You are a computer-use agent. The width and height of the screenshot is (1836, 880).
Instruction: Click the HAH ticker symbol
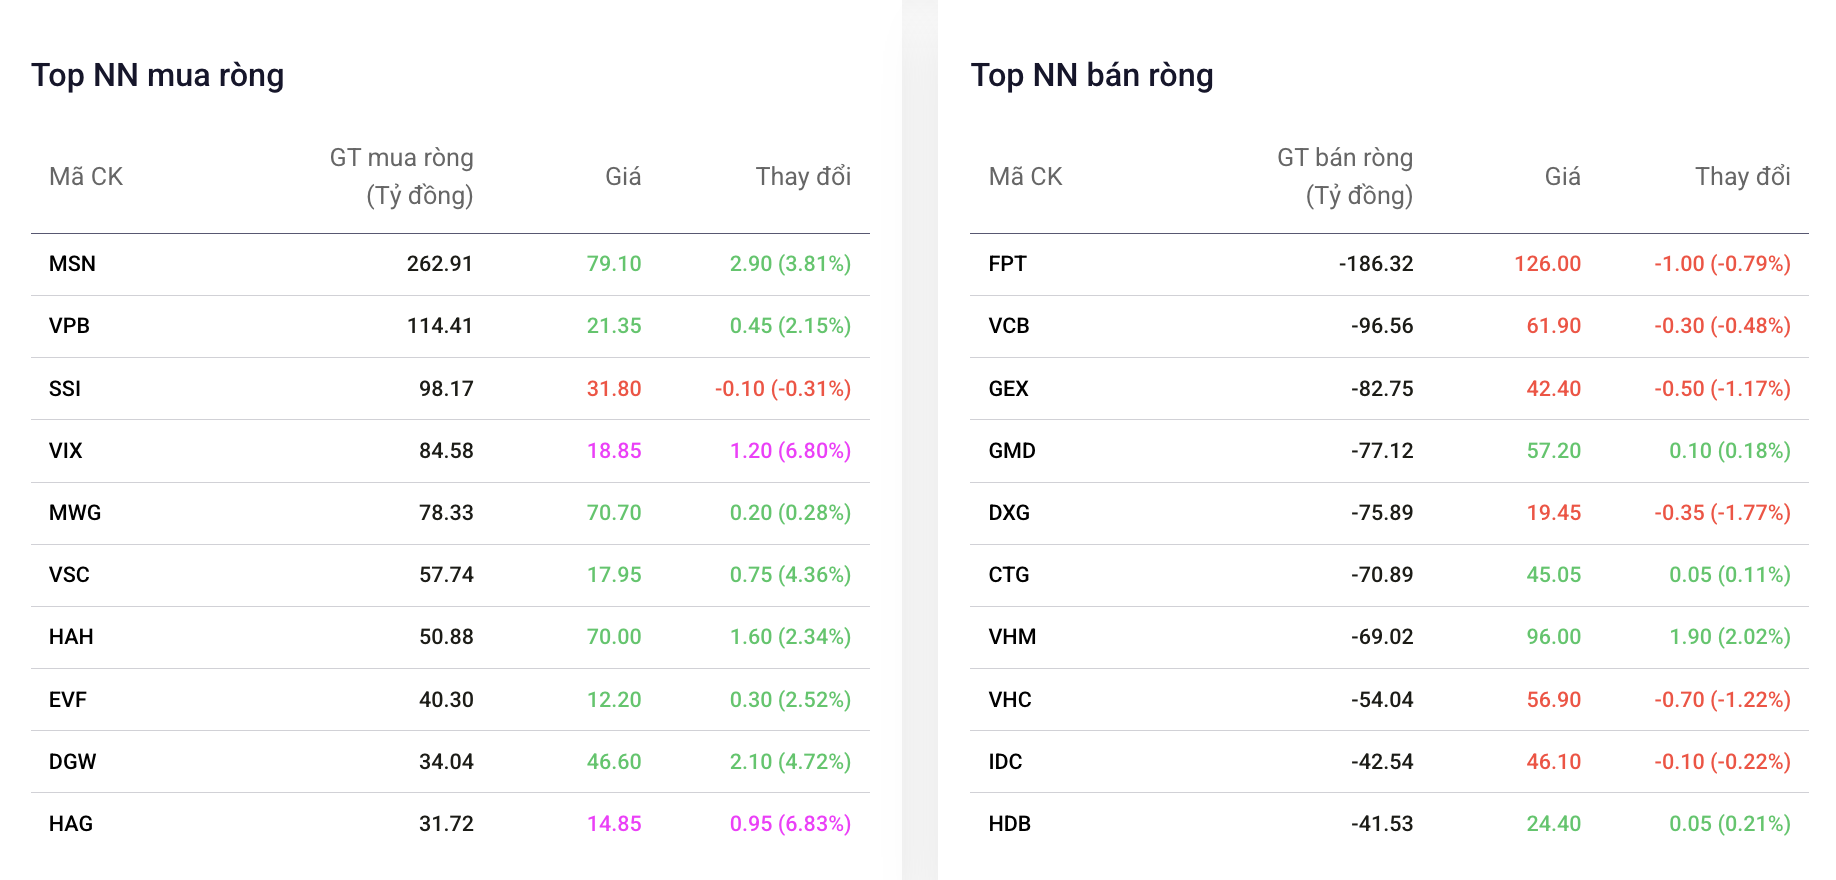(x=71, y=637)
